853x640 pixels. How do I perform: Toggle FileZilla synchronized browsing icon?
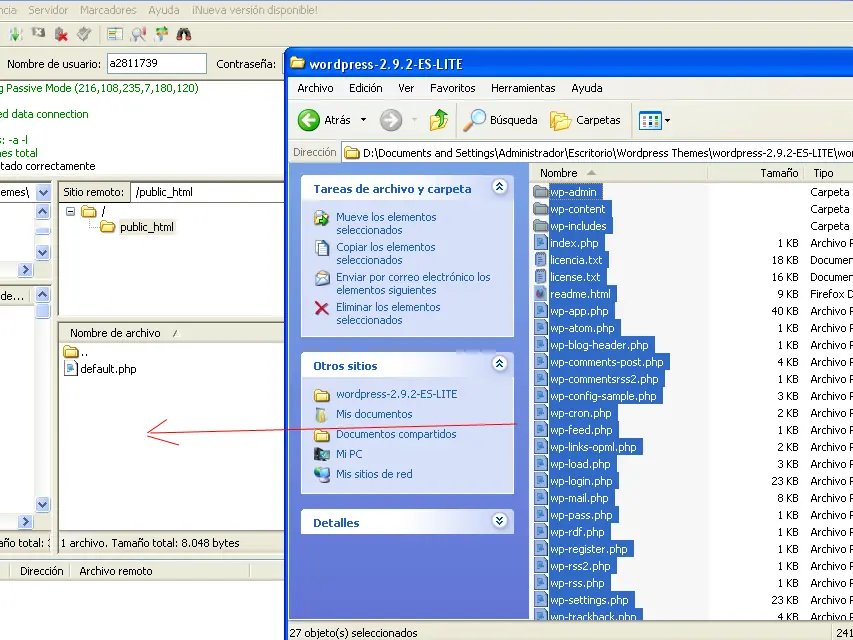pos(161,34)
